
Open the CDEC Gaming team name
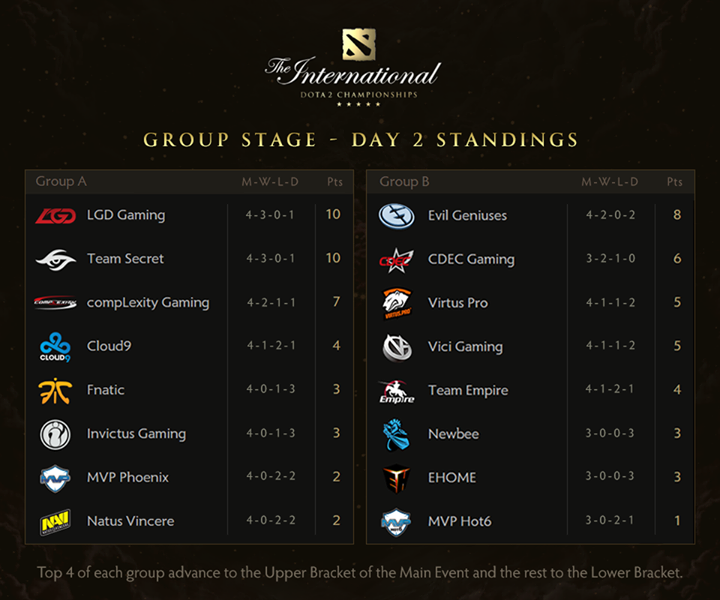tap(471, 260)
